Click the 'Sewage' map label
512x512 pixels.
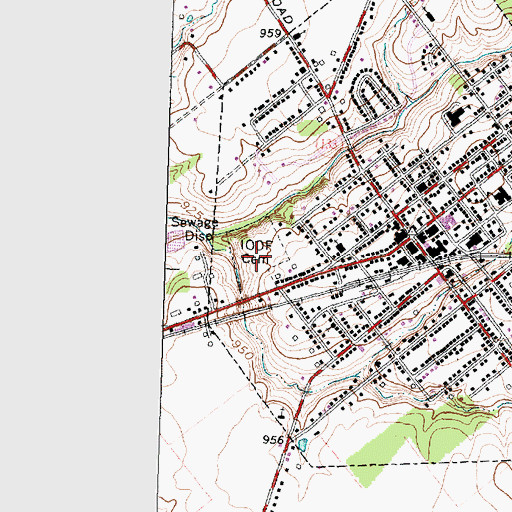coord(195,222)
